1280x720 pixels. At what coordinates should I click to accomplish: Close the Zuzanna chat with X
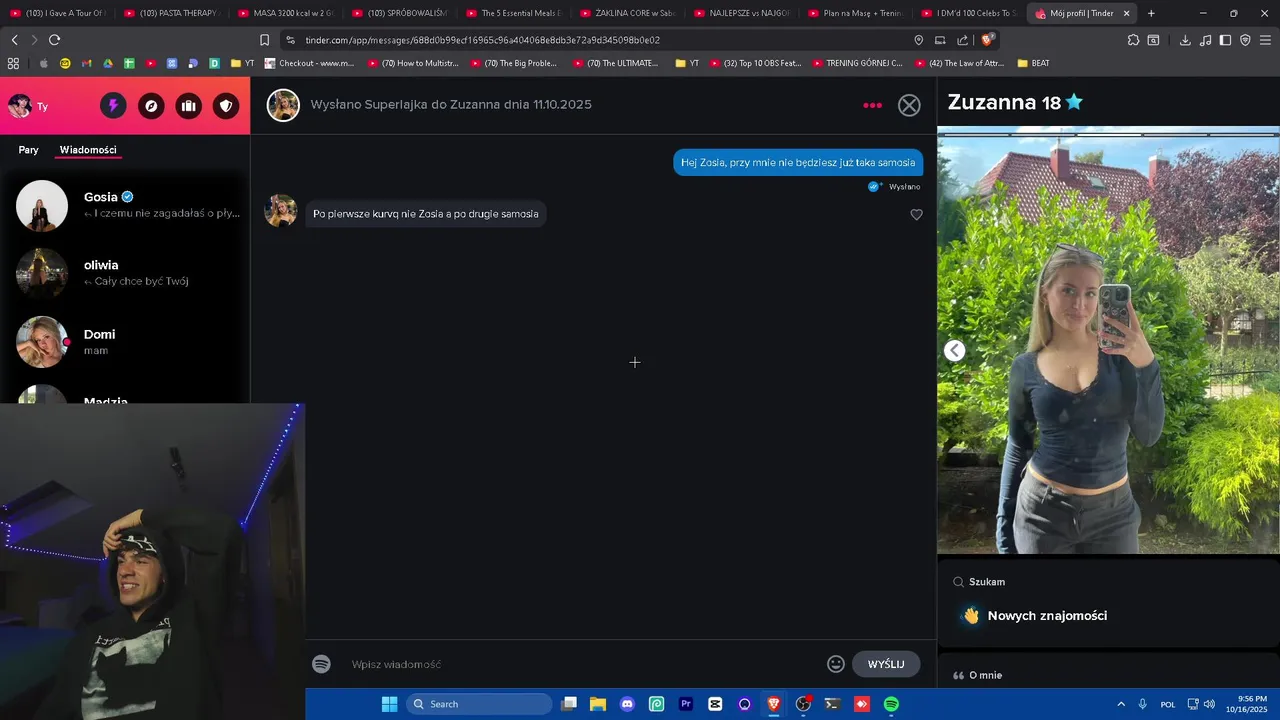click(x=909, y=105)
